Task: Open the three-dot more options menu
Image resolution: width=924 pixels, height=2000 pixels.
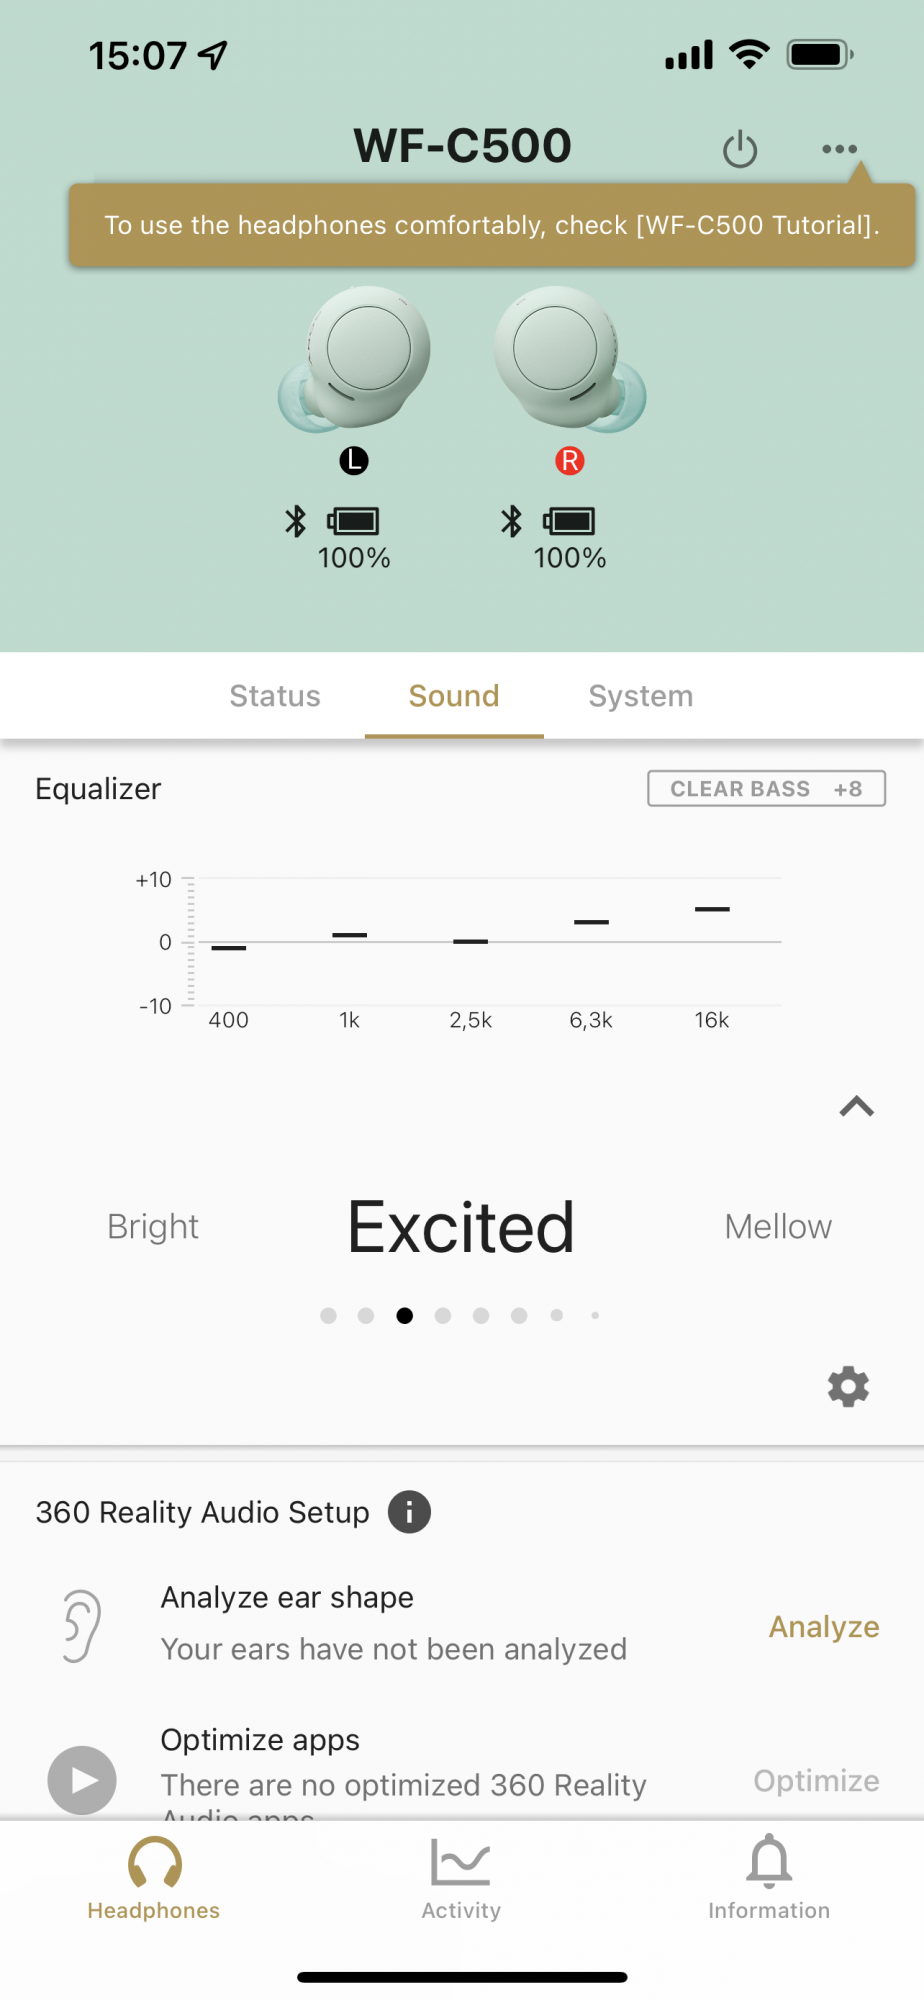Action: pos(839,149)
